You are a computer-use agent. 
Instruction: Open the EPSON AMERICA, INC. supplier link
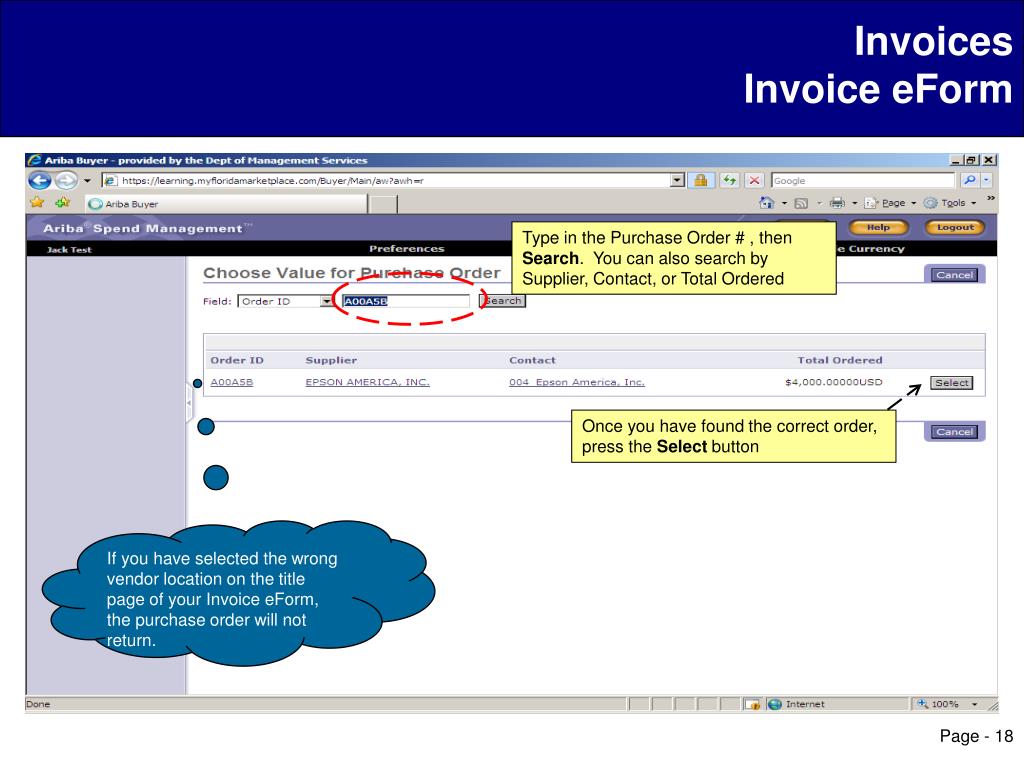click(367, 382)
